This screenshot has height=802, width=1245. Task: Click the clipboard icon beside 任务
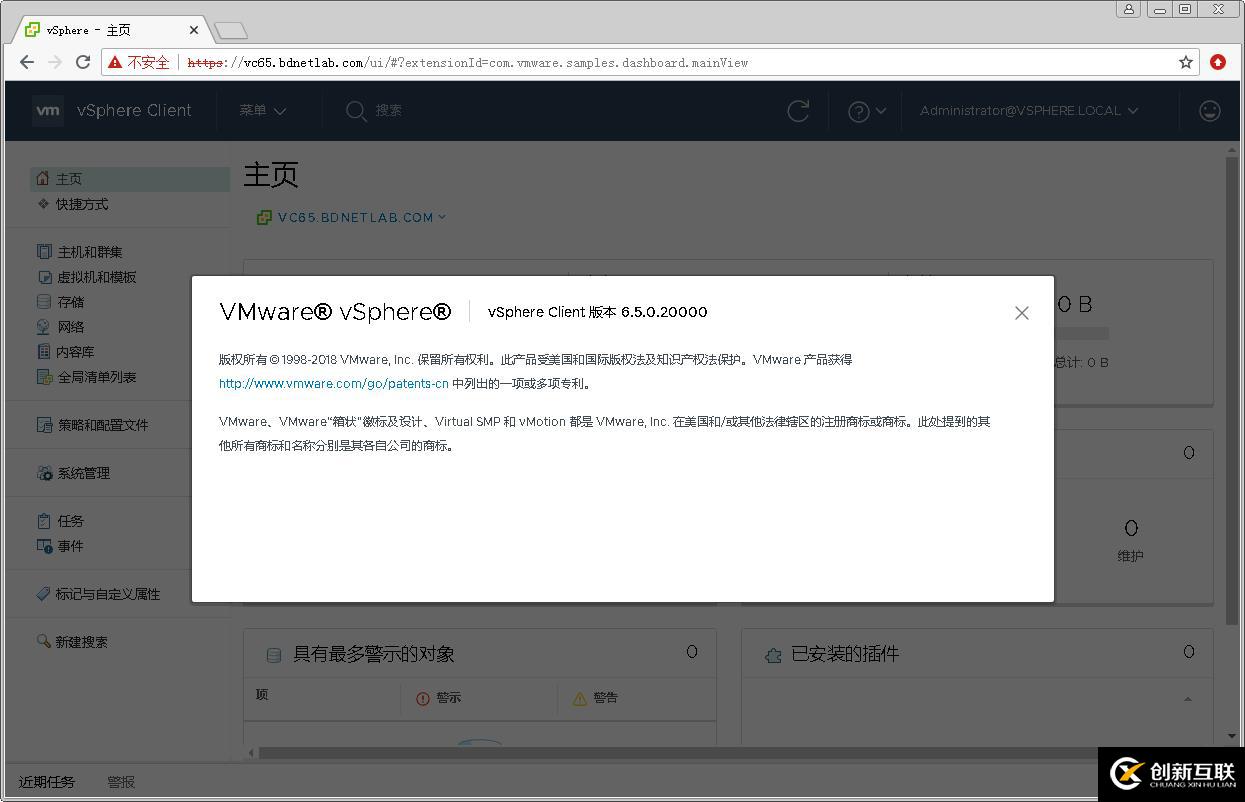(44, 521)
